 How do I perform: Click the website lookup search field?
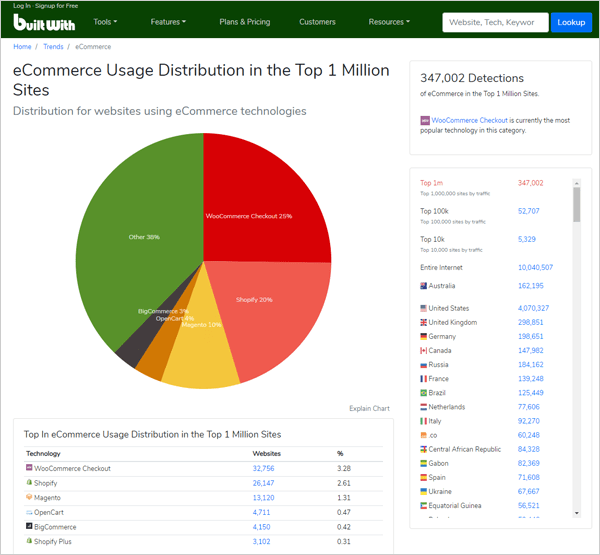coord(495,22)
